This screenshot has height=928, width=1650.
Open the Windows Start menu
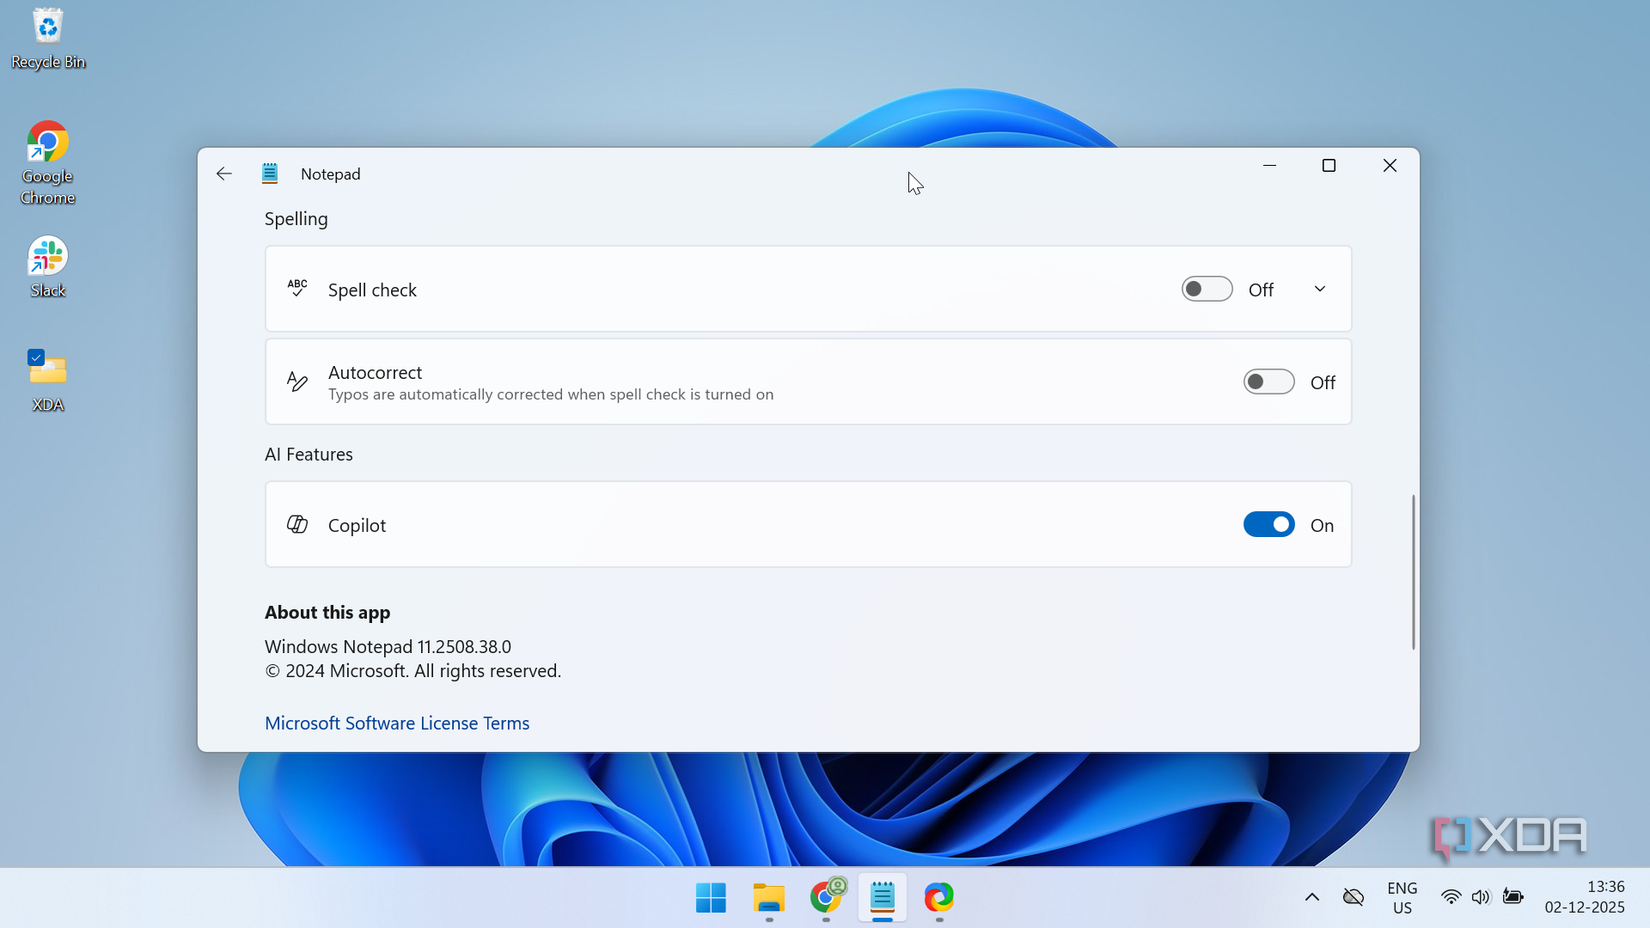pyautogui.click(x=711, y=898)
